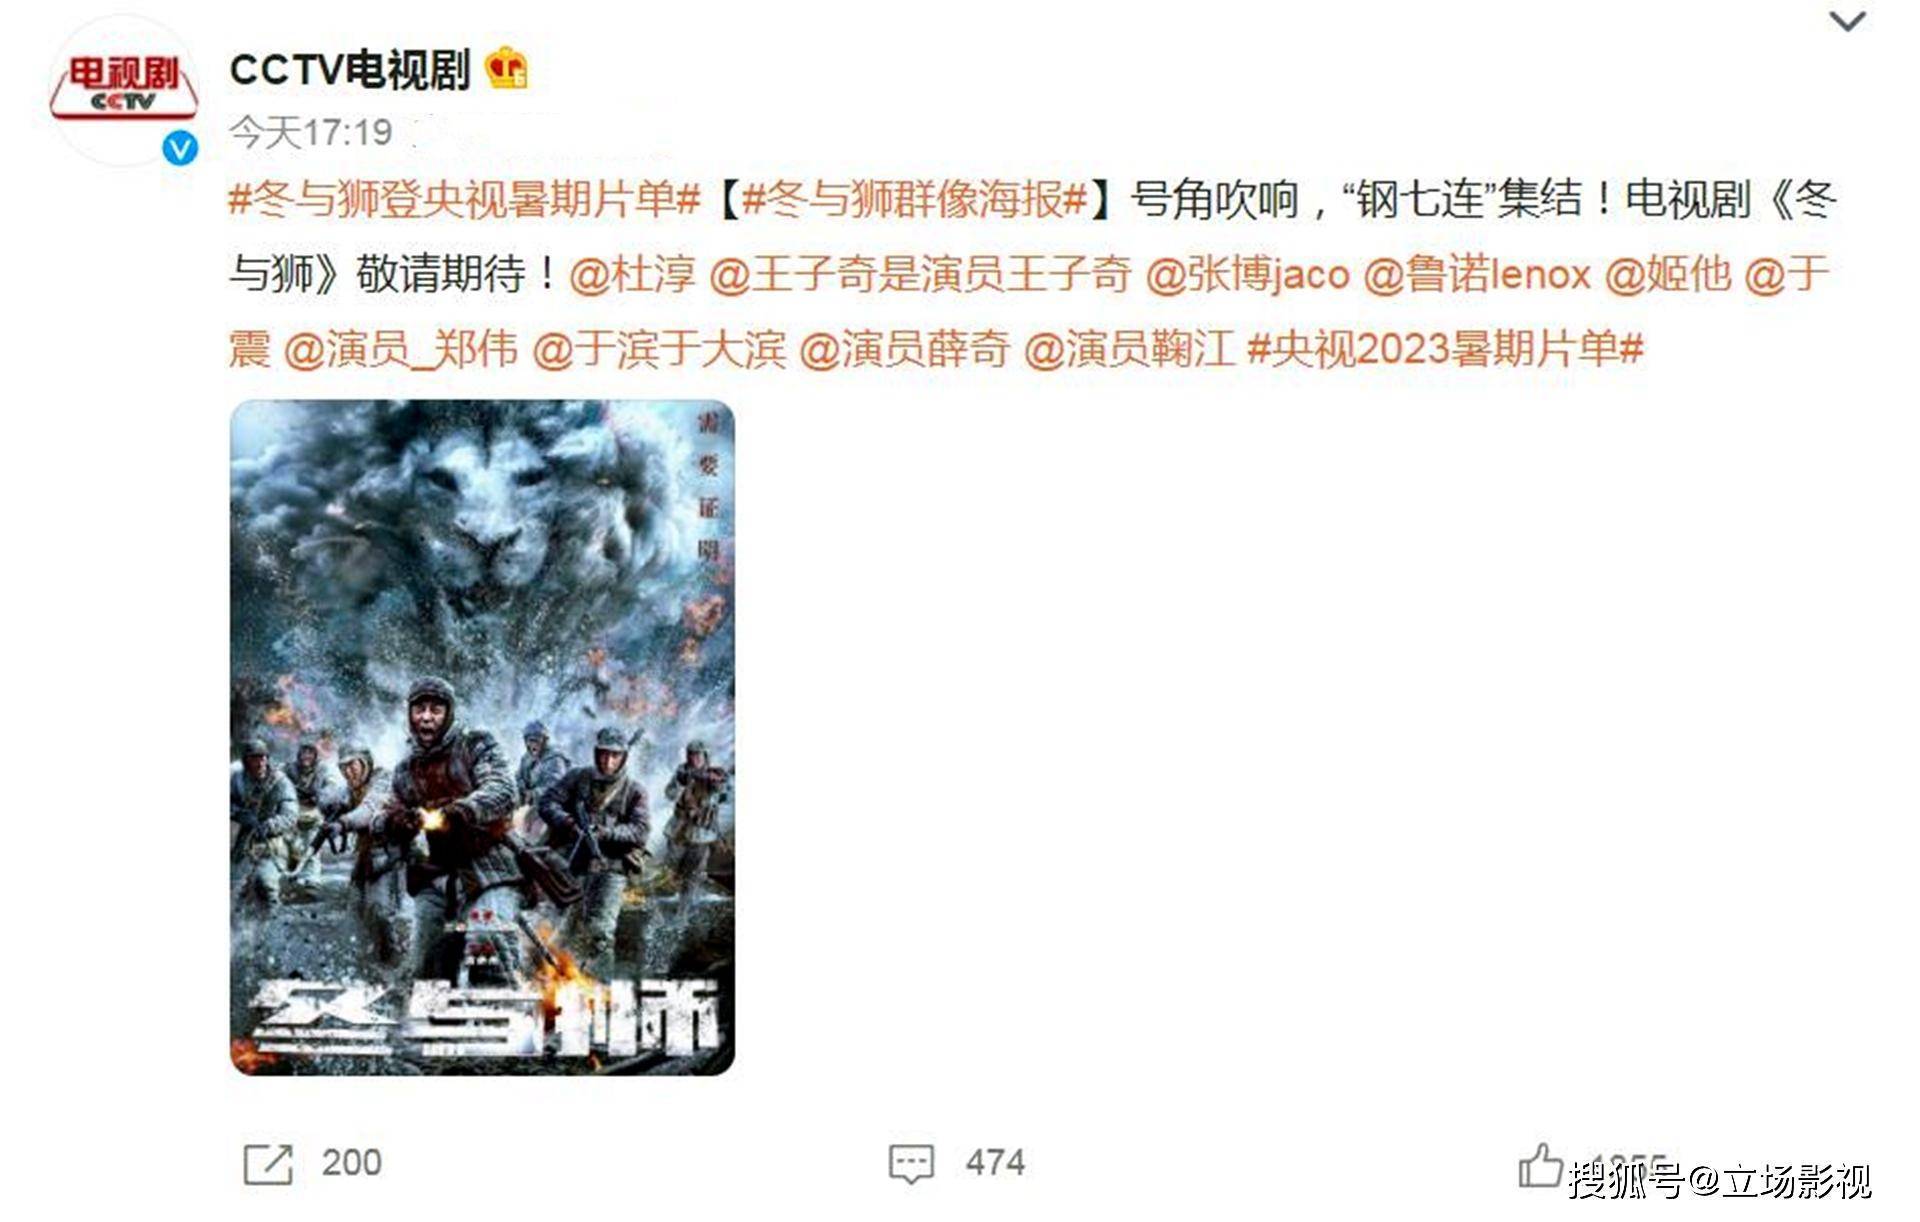Click the comment bubble icon
Screen dimensions: 1920x1222
[x=911, y=1164]
